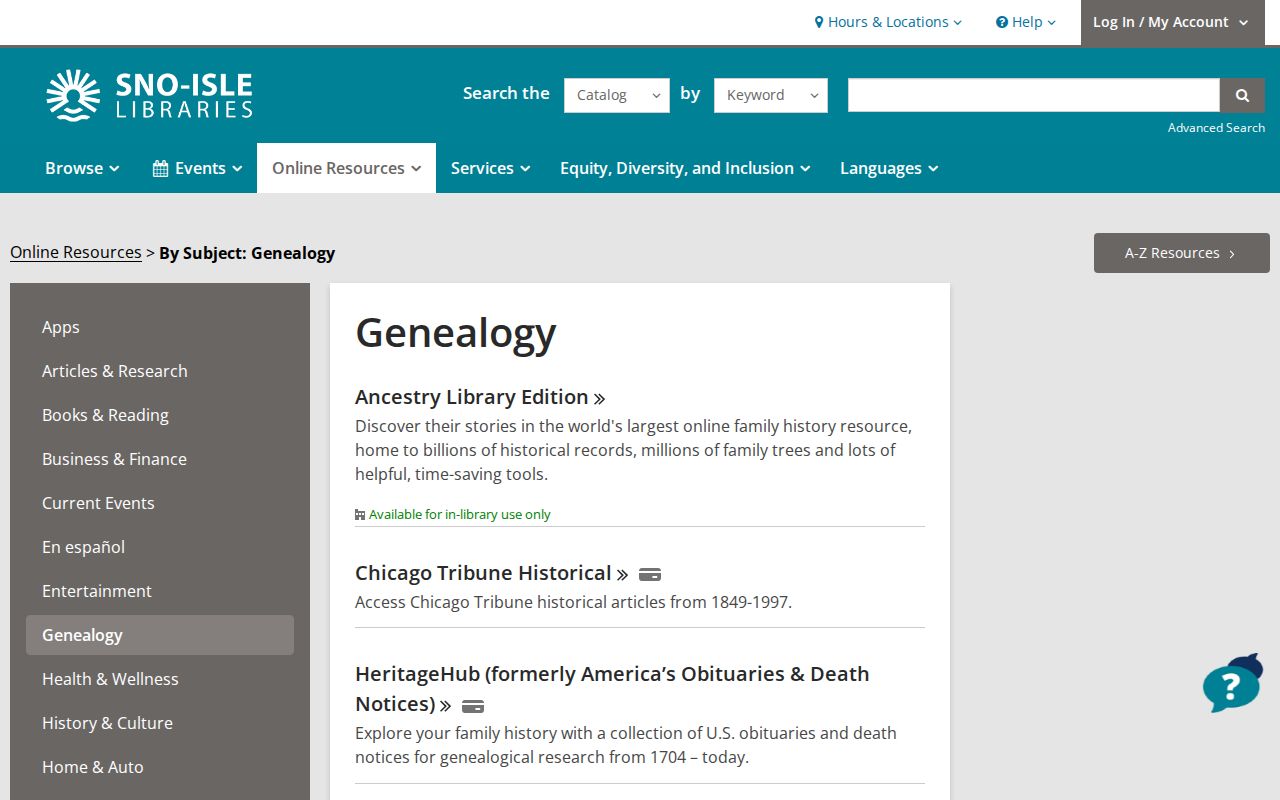Image resolution: width=1280 pixels, height=800 pixels.
Task: Click the magnifier search button
Action: point(1242,95)
